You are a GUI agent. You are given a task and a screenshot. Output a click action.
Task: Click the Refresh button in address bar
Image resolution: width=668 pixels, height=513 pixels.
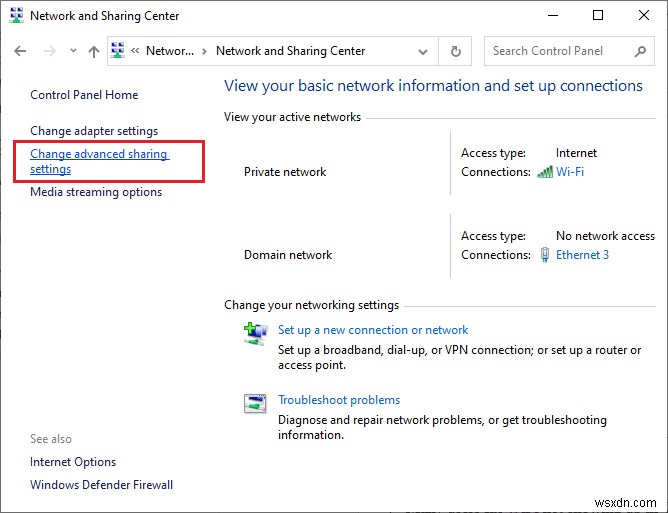[456, 51]
